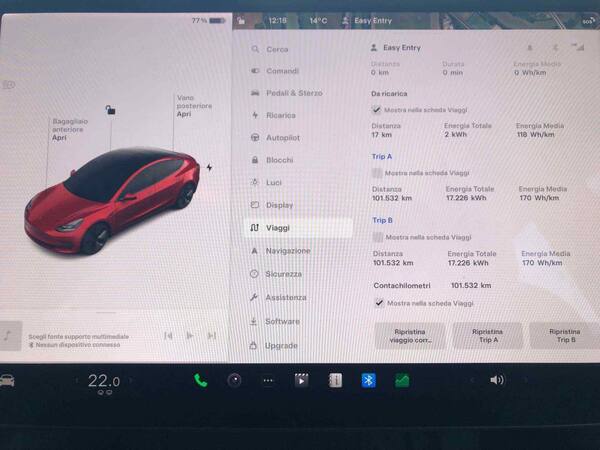Tap the car controls icon in bottom bar
The height and width of the screenshot is (450, 600).
point(9,380)
